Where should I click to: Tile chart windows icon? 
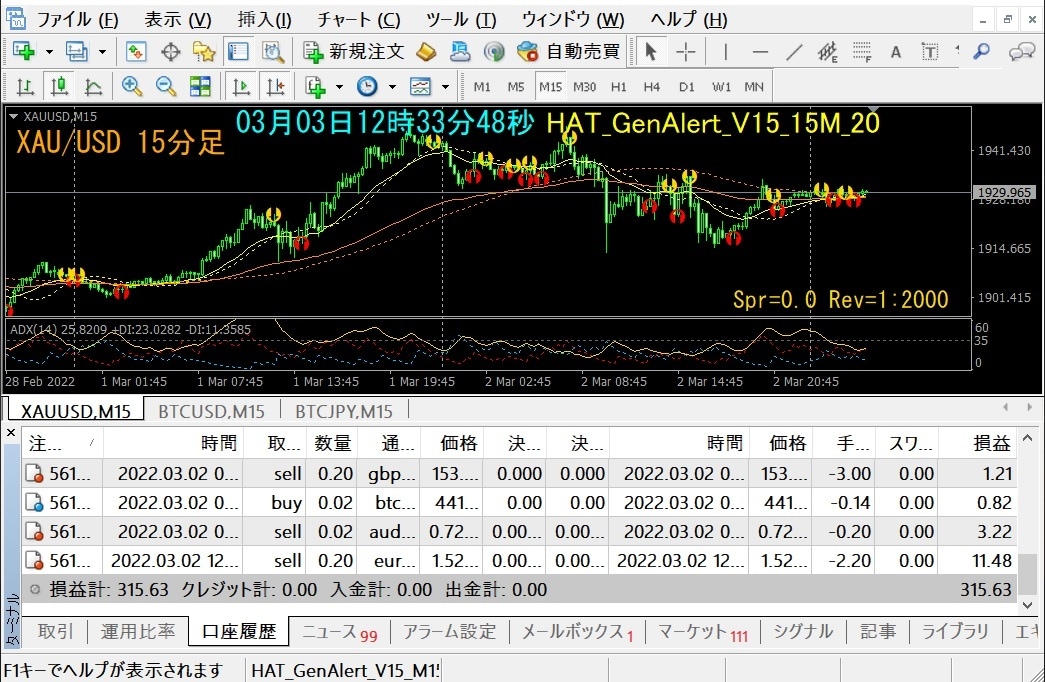coord(200,86)
